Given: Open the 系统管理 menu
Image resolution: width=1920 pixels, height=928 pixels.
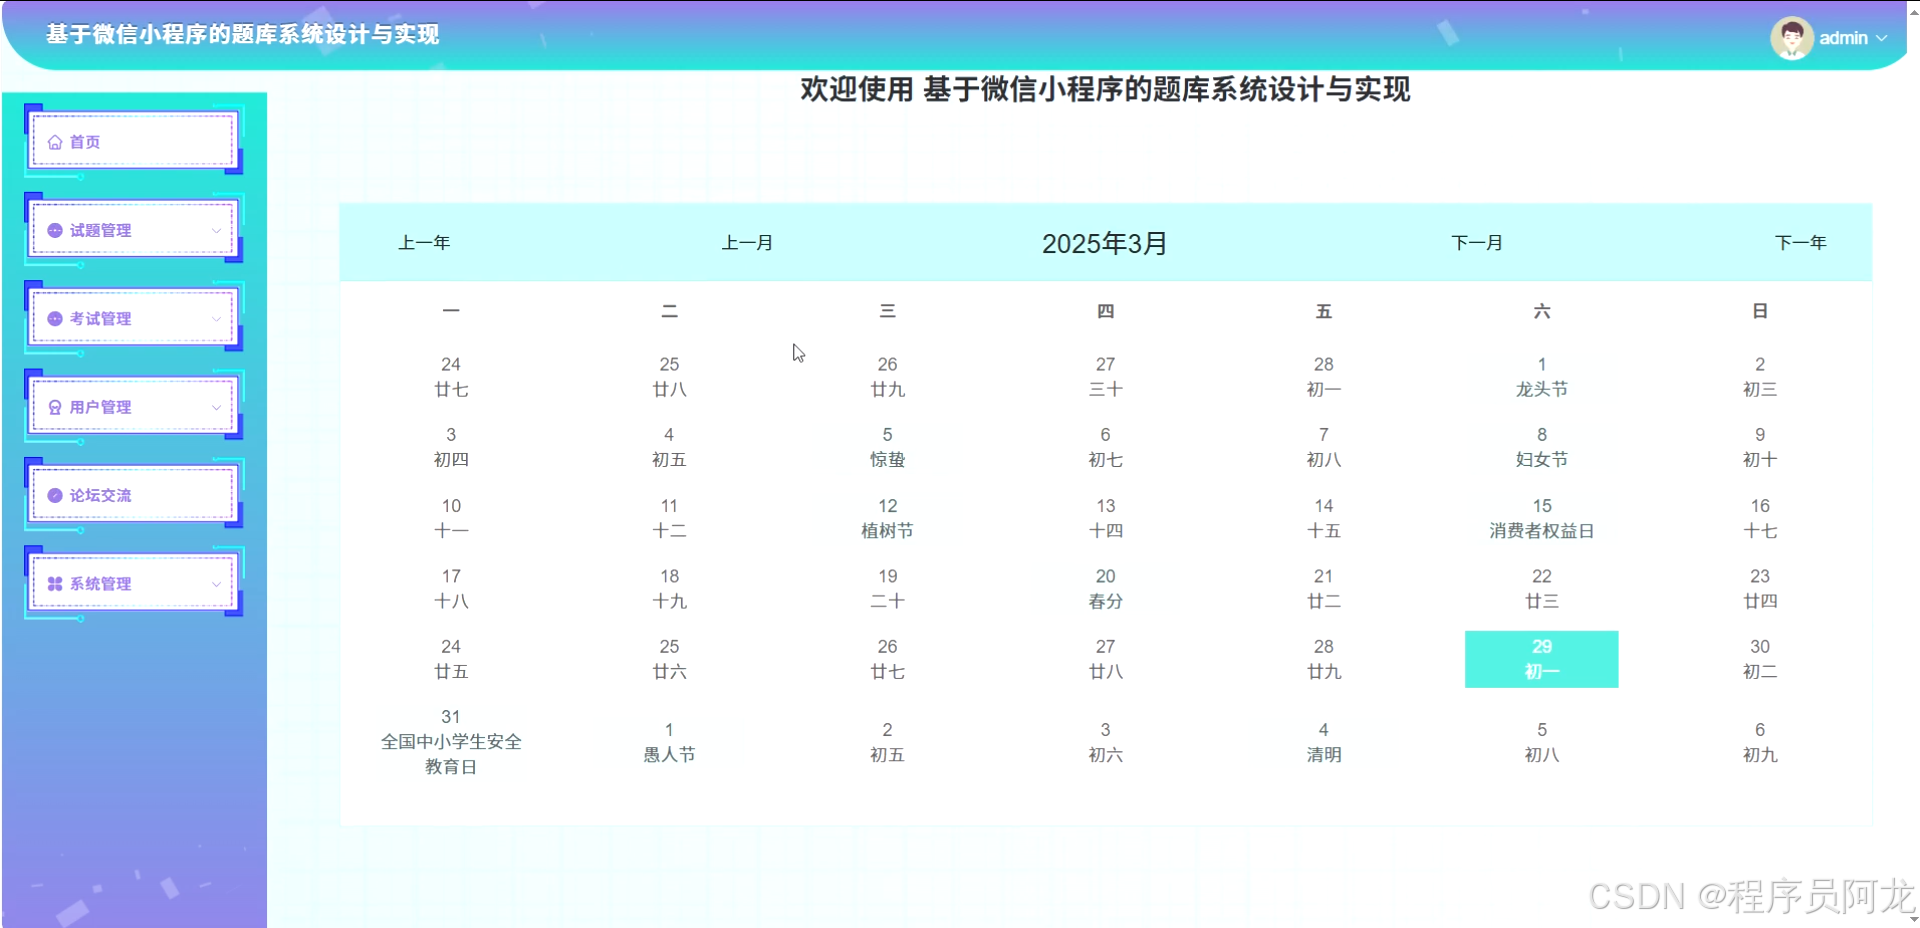Looking at the screenshot, I should 134,583.
